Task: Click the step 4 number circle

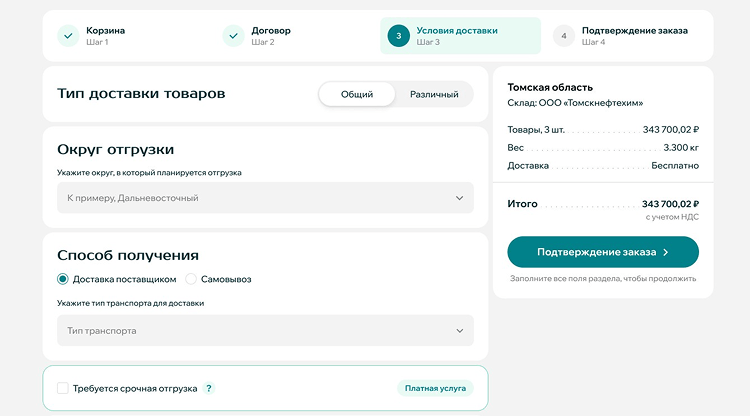Action: tap(564, 36)
